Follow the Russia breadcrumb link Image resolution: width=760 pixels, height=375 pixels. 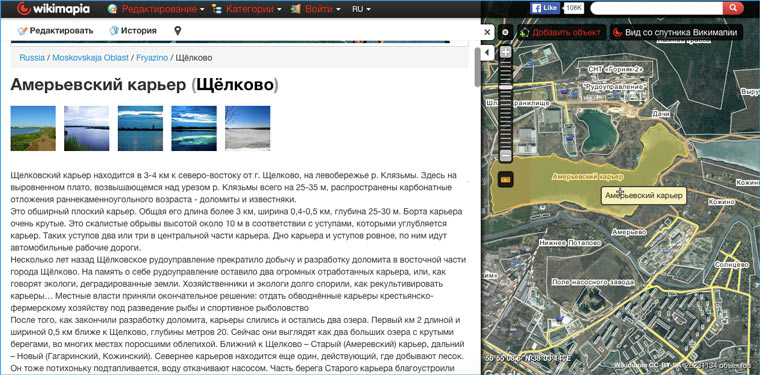(32, 58)
